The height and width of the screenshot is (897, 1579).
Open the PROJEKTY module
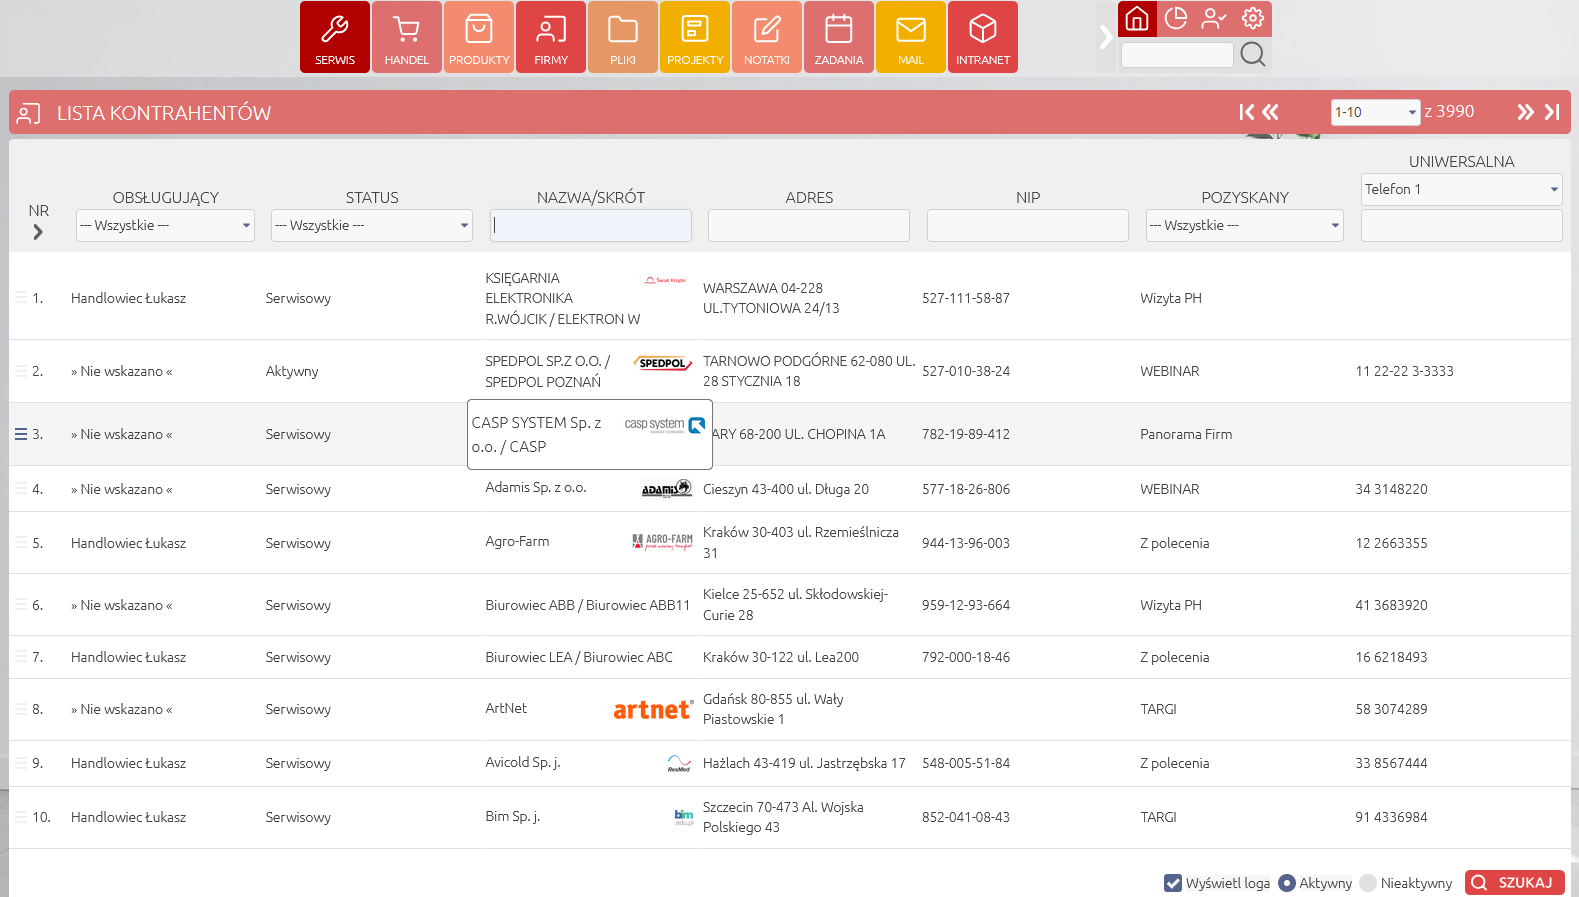695,37
